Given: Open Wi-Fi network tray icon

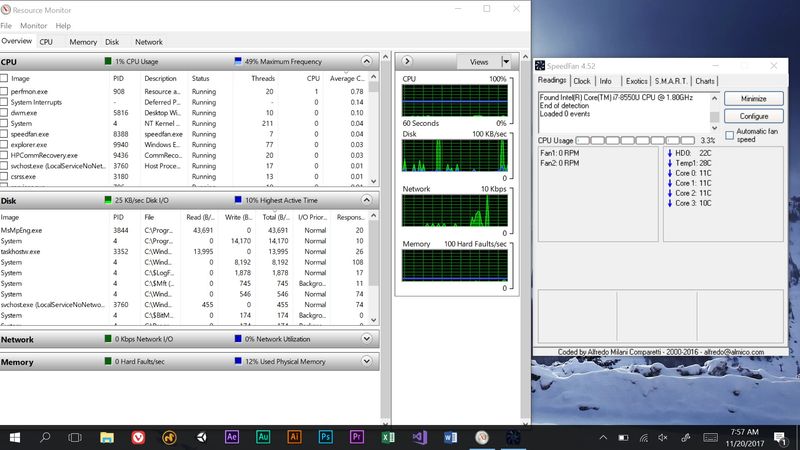Looking at the screenshot, I should (644, 437).
